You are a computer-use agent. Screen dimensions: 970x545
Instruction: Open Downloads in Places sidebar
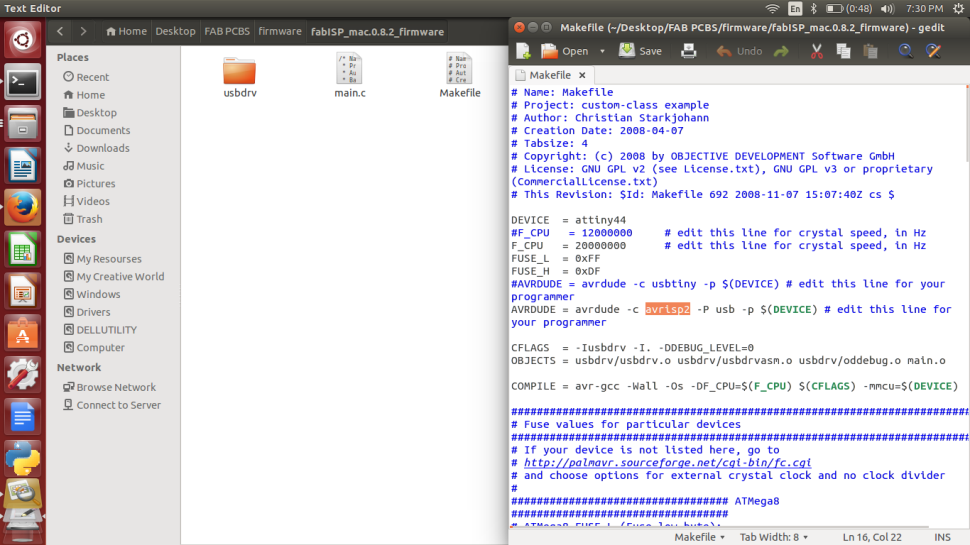pyautogui.click(x=96, y=148)
